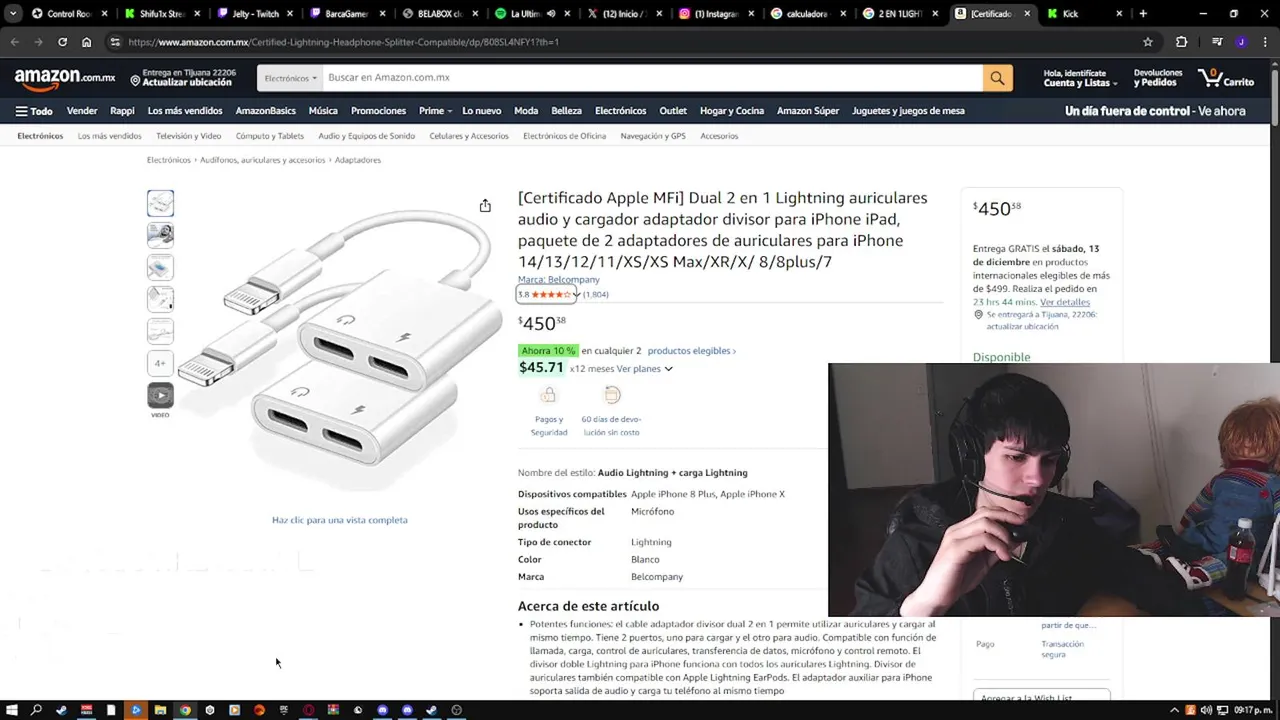Open the shopping cart (Carrito)
The width and height of the screenshot is (1280, 720).
(x=1225, y=78)
